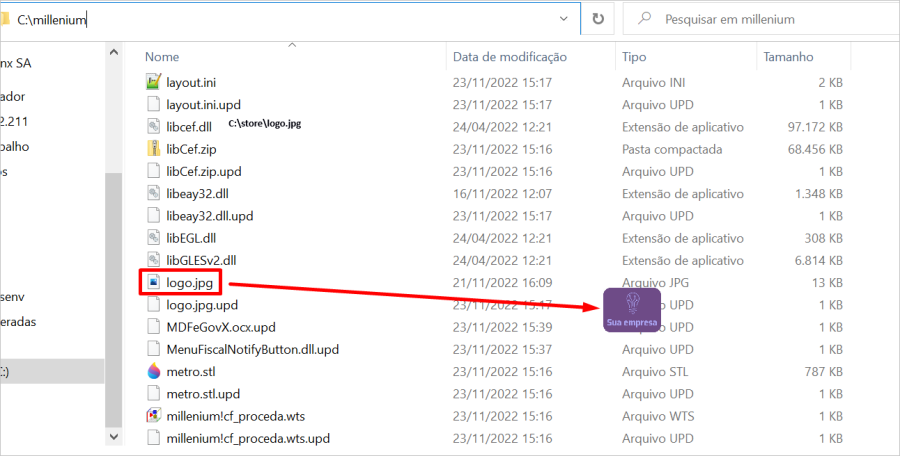The image size is (900, 456).
Task: Click the metro.stl colorful drop icon
Action: [153, 371]
